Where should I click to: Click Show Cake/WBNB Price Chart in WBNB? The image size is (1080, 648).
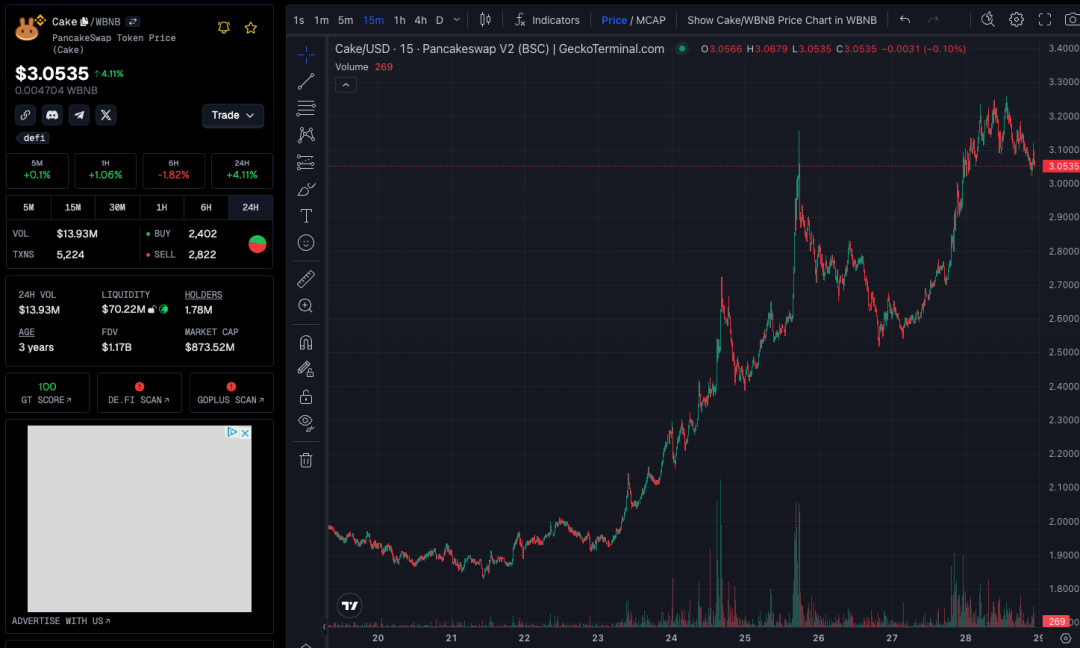click(781, 20)
